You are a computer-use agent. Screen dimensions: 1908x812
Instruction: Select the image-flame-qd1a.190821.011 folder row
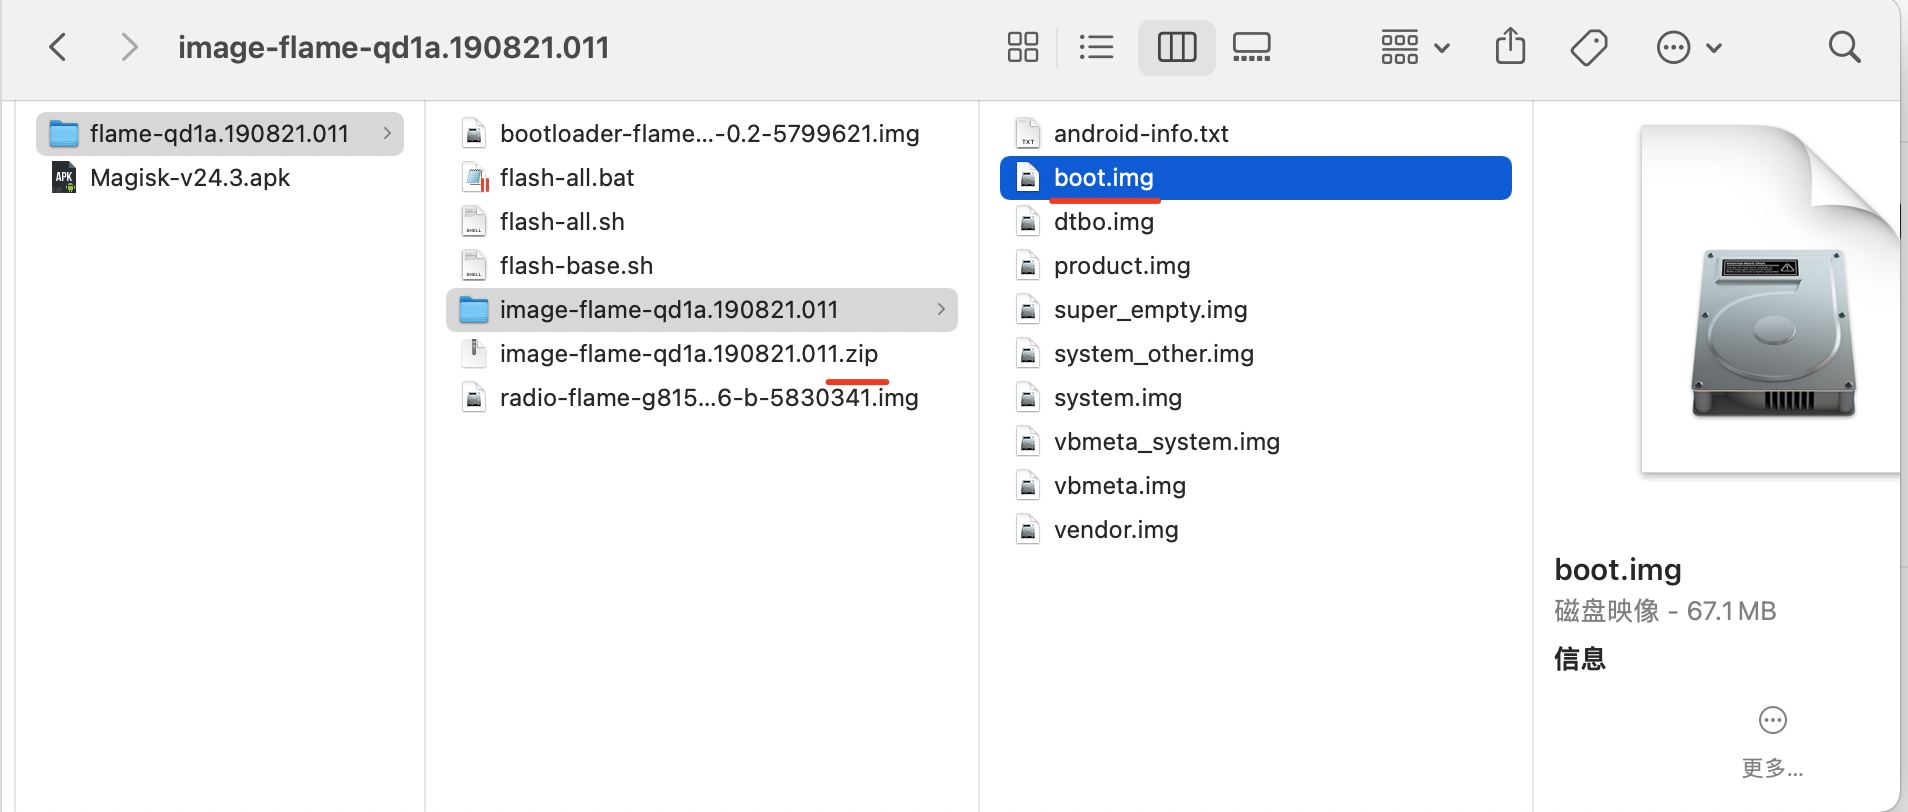click(702, 310)
